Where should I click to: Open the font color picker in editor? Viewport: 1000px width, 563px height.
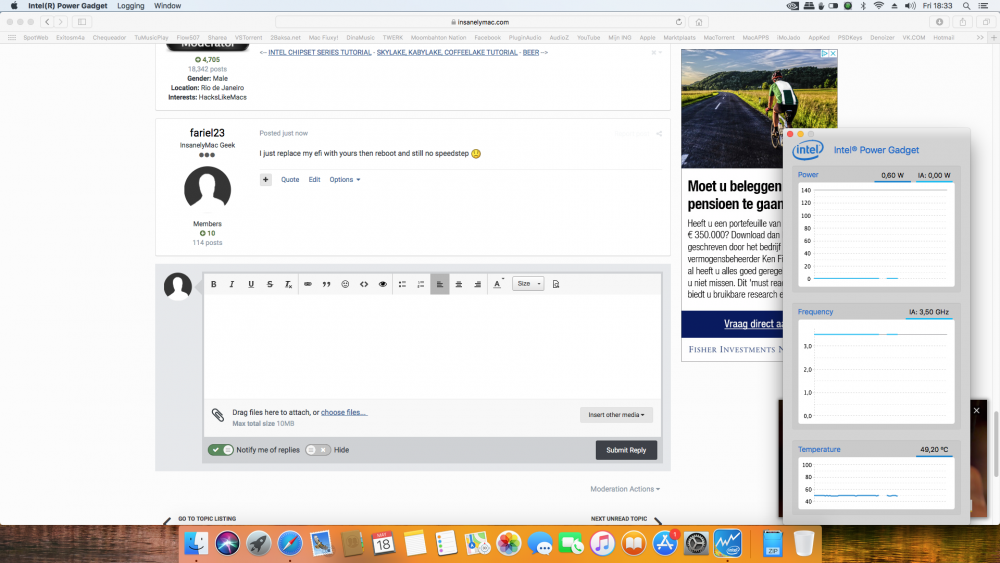pos(497,284)
